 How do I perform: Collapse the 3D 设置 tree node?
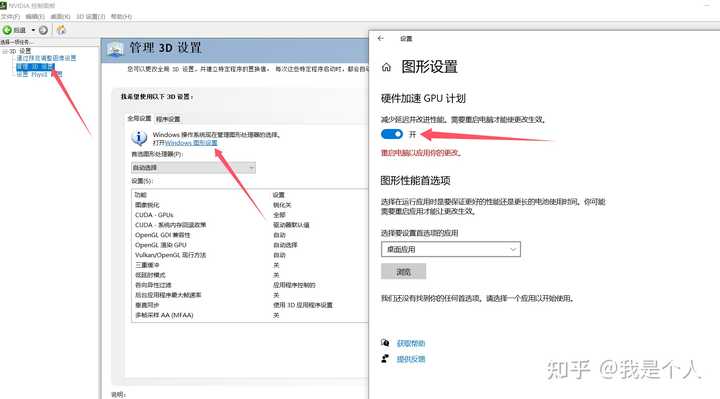point(5,51)
